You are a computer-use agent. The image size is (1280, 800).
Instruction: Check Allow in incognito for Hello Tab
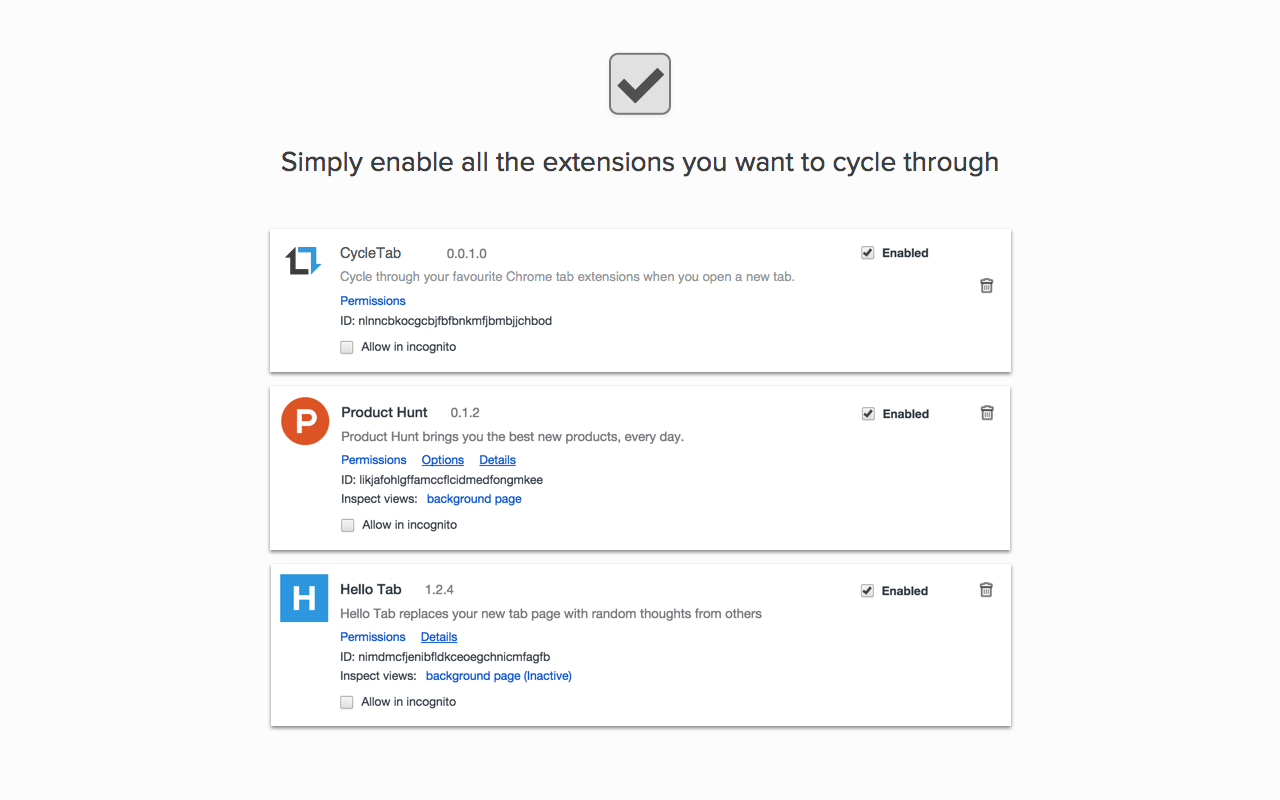(347, 702)
